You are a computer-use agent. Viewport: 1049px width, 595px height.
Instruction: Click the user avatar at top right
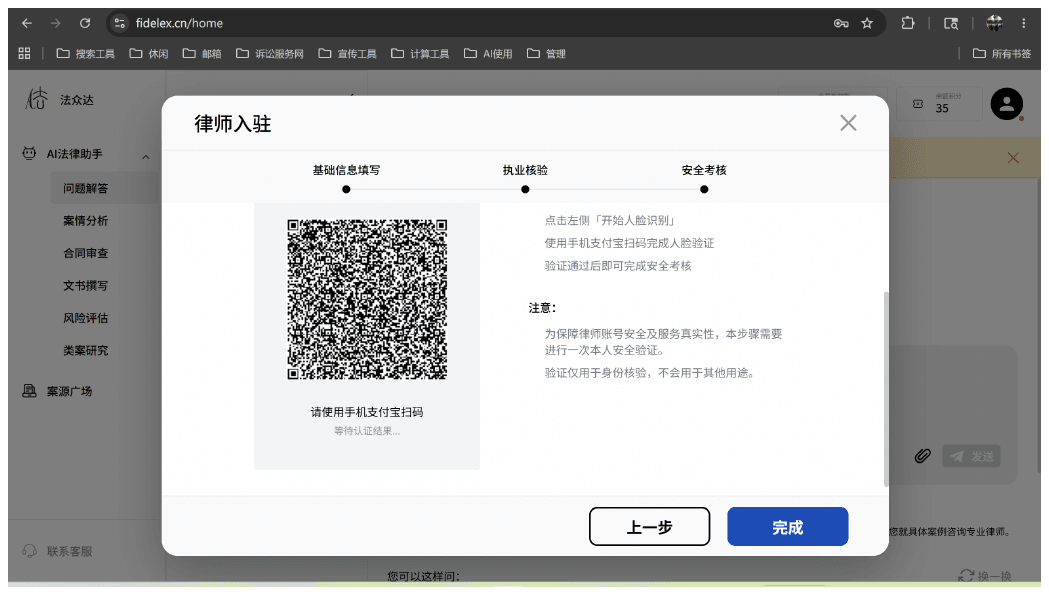[x=1007, y=104]
